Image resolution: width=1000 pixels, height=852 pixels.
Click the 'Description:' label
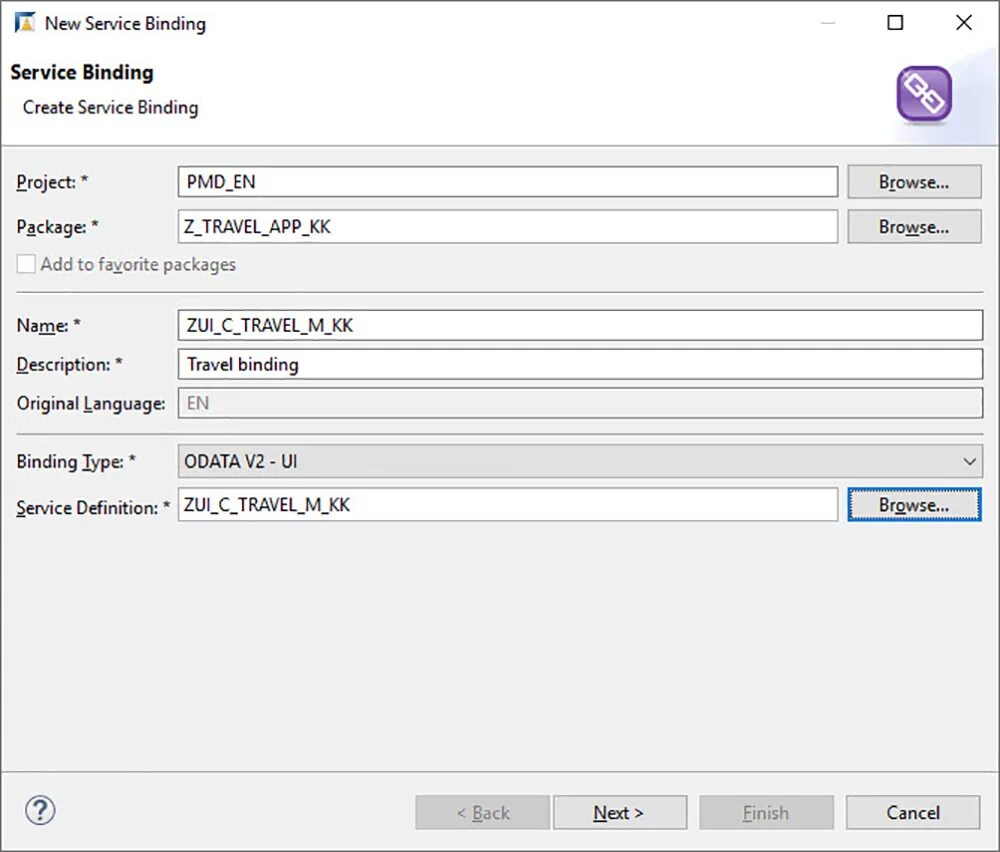pos(70,364)
